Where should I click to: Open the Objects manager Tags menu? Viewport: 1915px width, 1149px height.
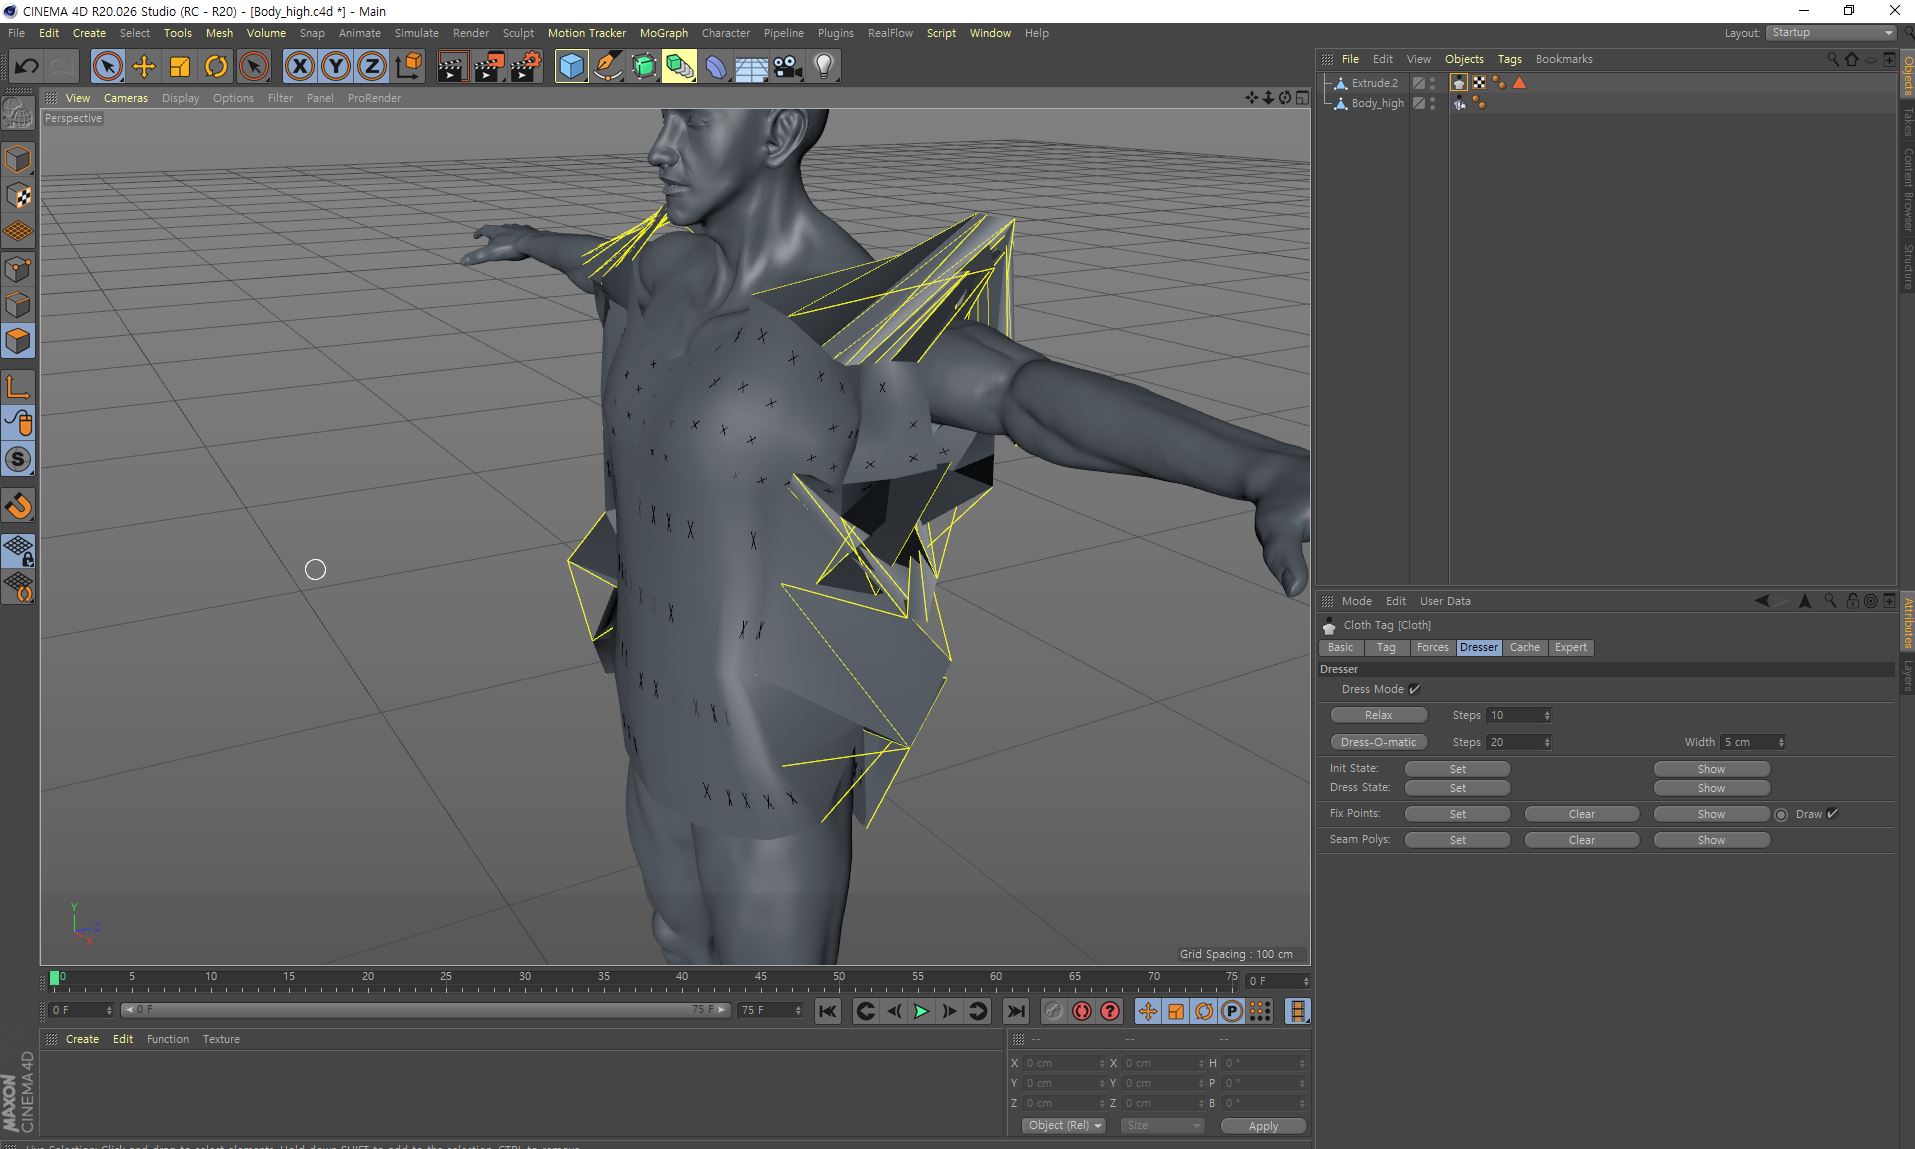pos(1509,59)
